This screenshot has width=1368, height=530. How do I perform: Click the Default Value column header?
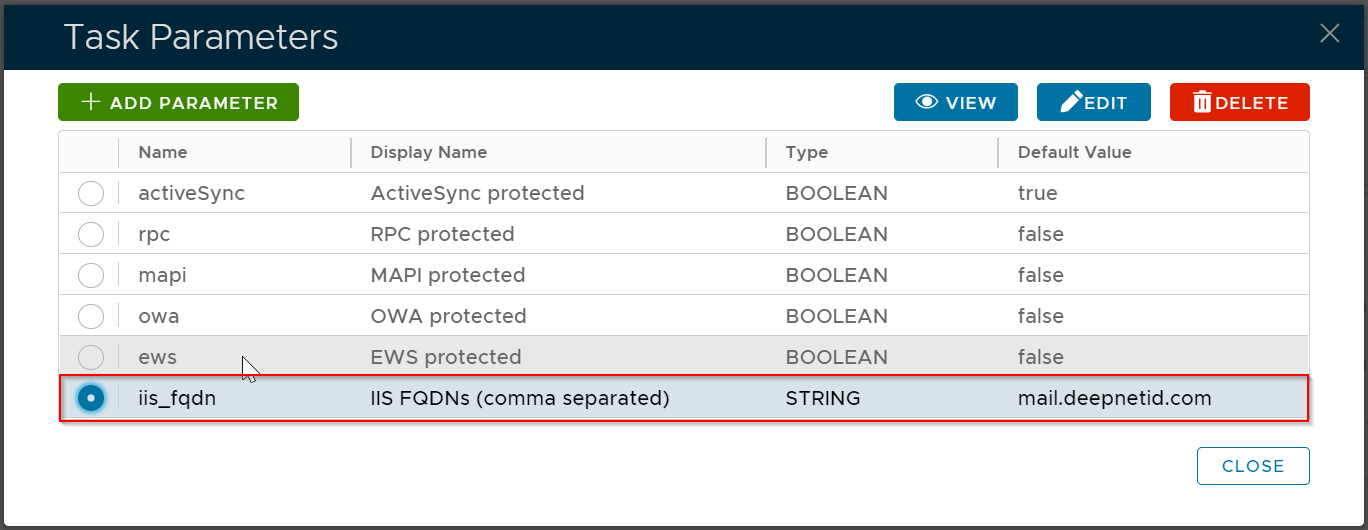[x=1075, y=152]
